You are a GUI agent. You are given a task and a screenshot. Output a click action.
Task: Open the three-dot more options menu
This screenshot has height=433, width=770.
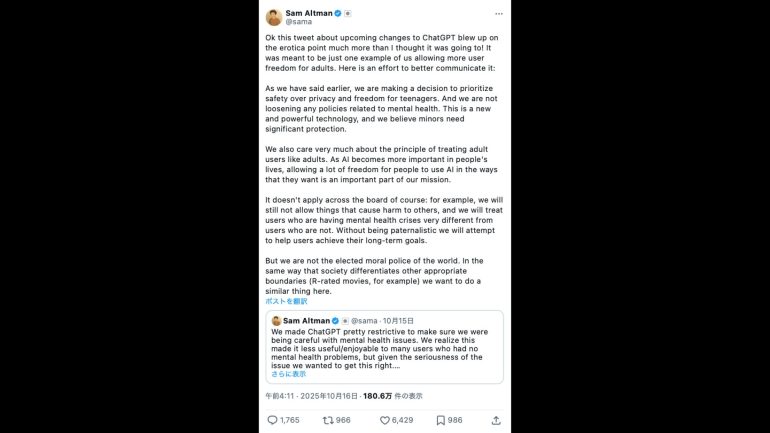pos(498,14)
